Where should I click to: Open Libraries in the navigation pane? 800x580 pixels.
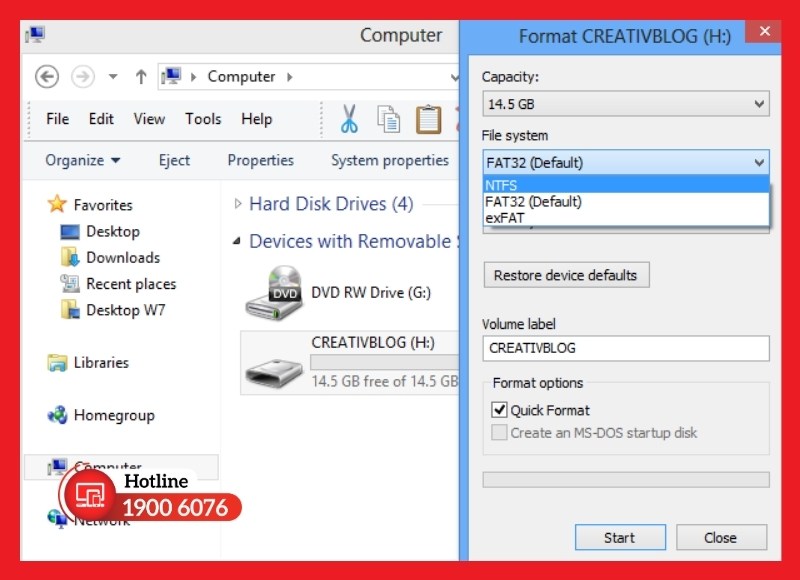(101, 363)
